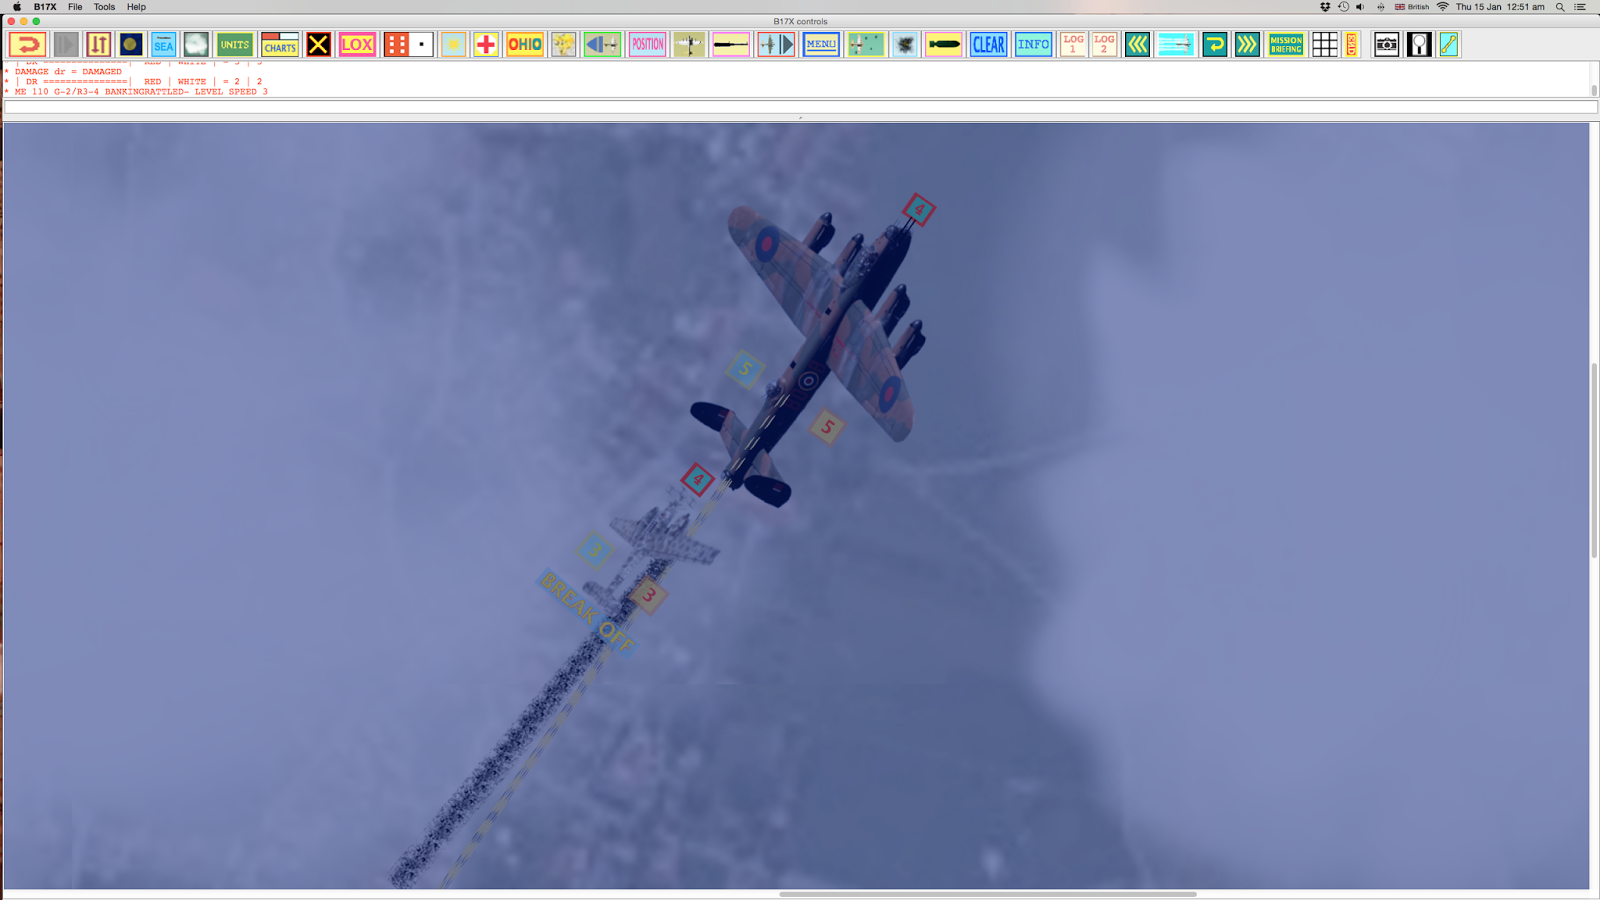Viewport: 1600px width, 900px height.
Task: Click the triple right chevrons icon
Action: (x=1247, y=45)
